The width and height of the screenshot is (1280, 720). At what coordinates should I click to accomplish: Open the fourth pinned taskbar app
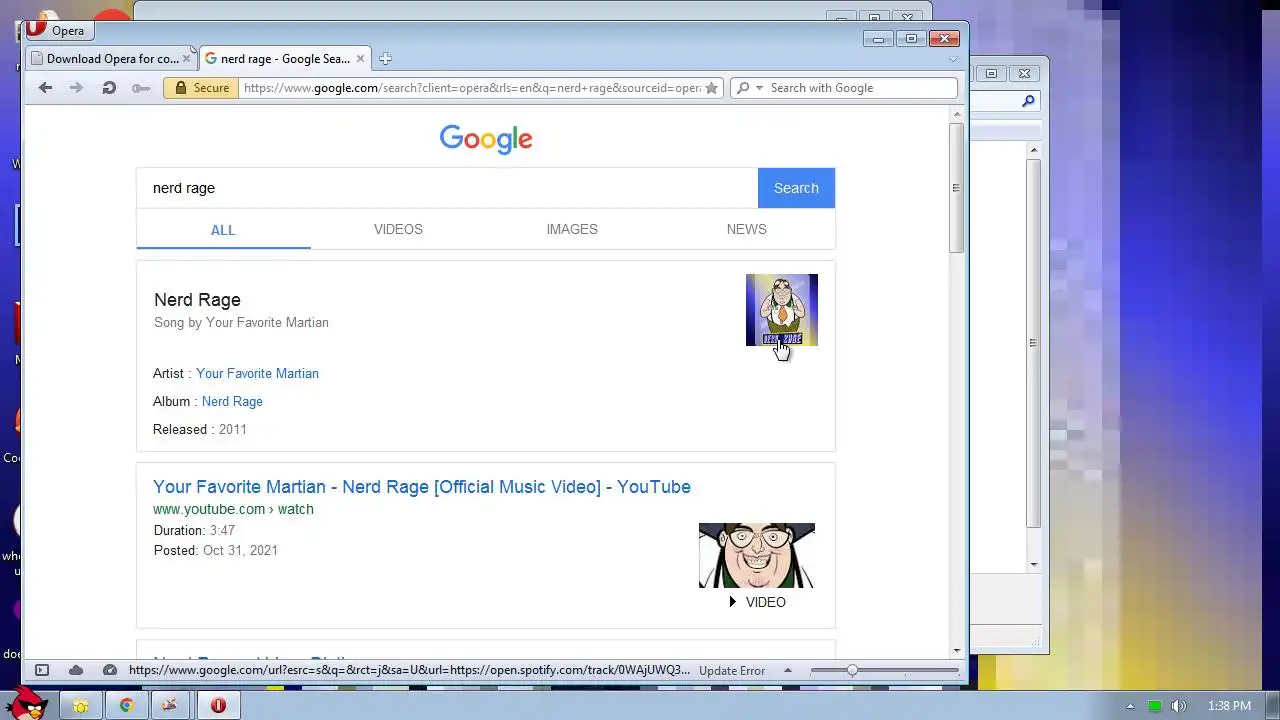pyautogui.click(x=169, y=706)
